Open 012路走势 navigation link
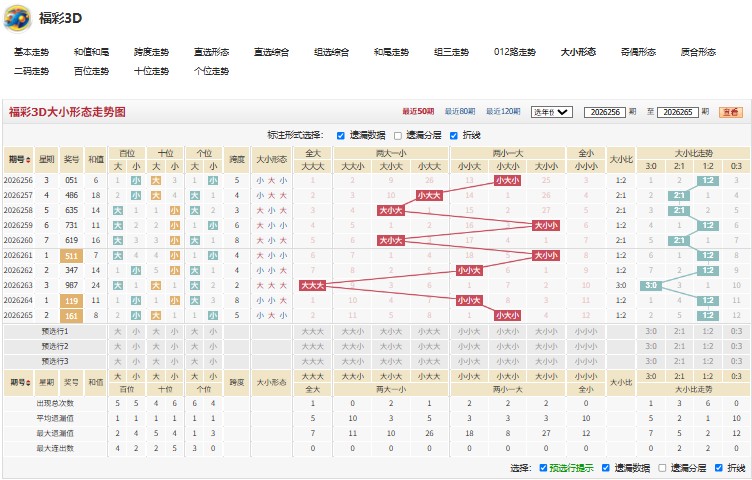 pyautogui.click(x=515, y=52)
